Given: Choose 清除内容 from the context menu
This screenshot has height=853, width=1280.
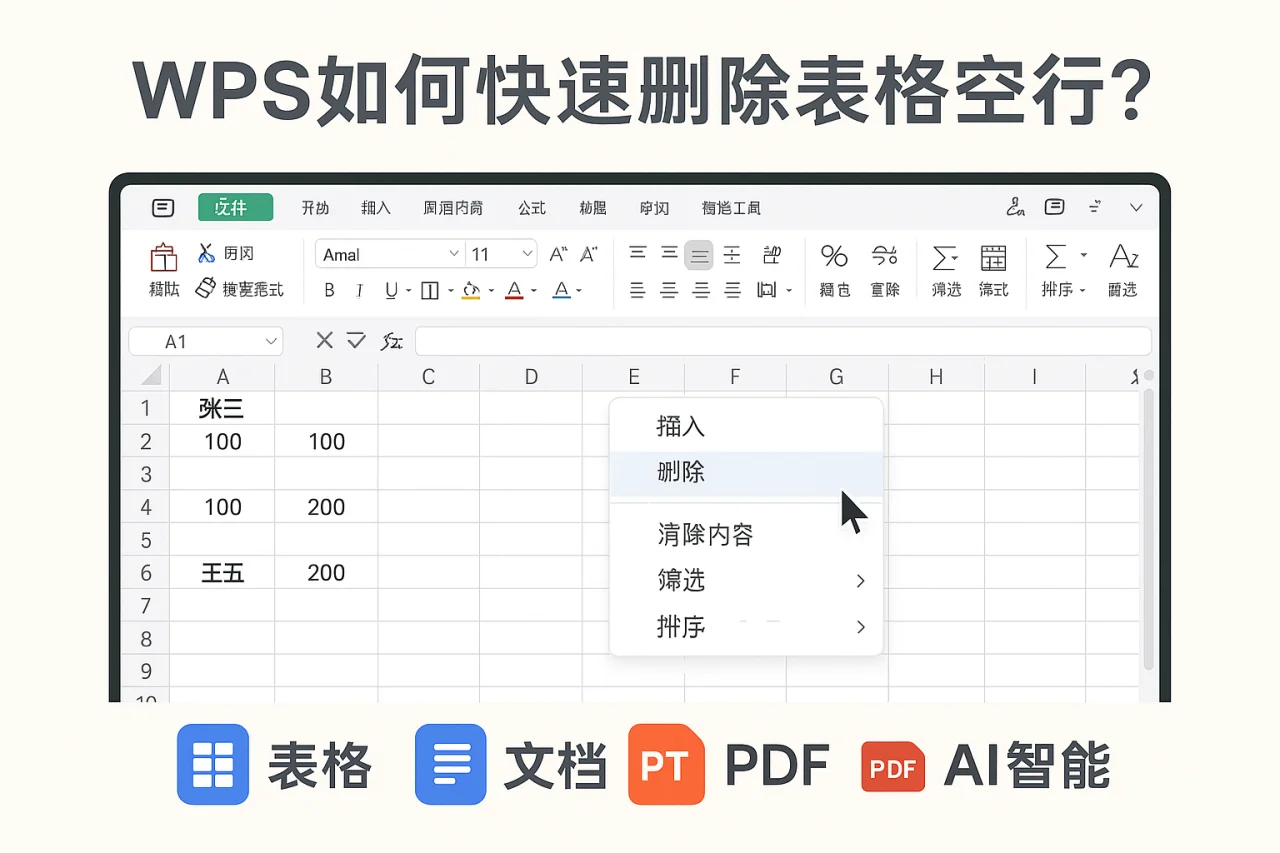Looking at the screenshot, I should 704,534.
